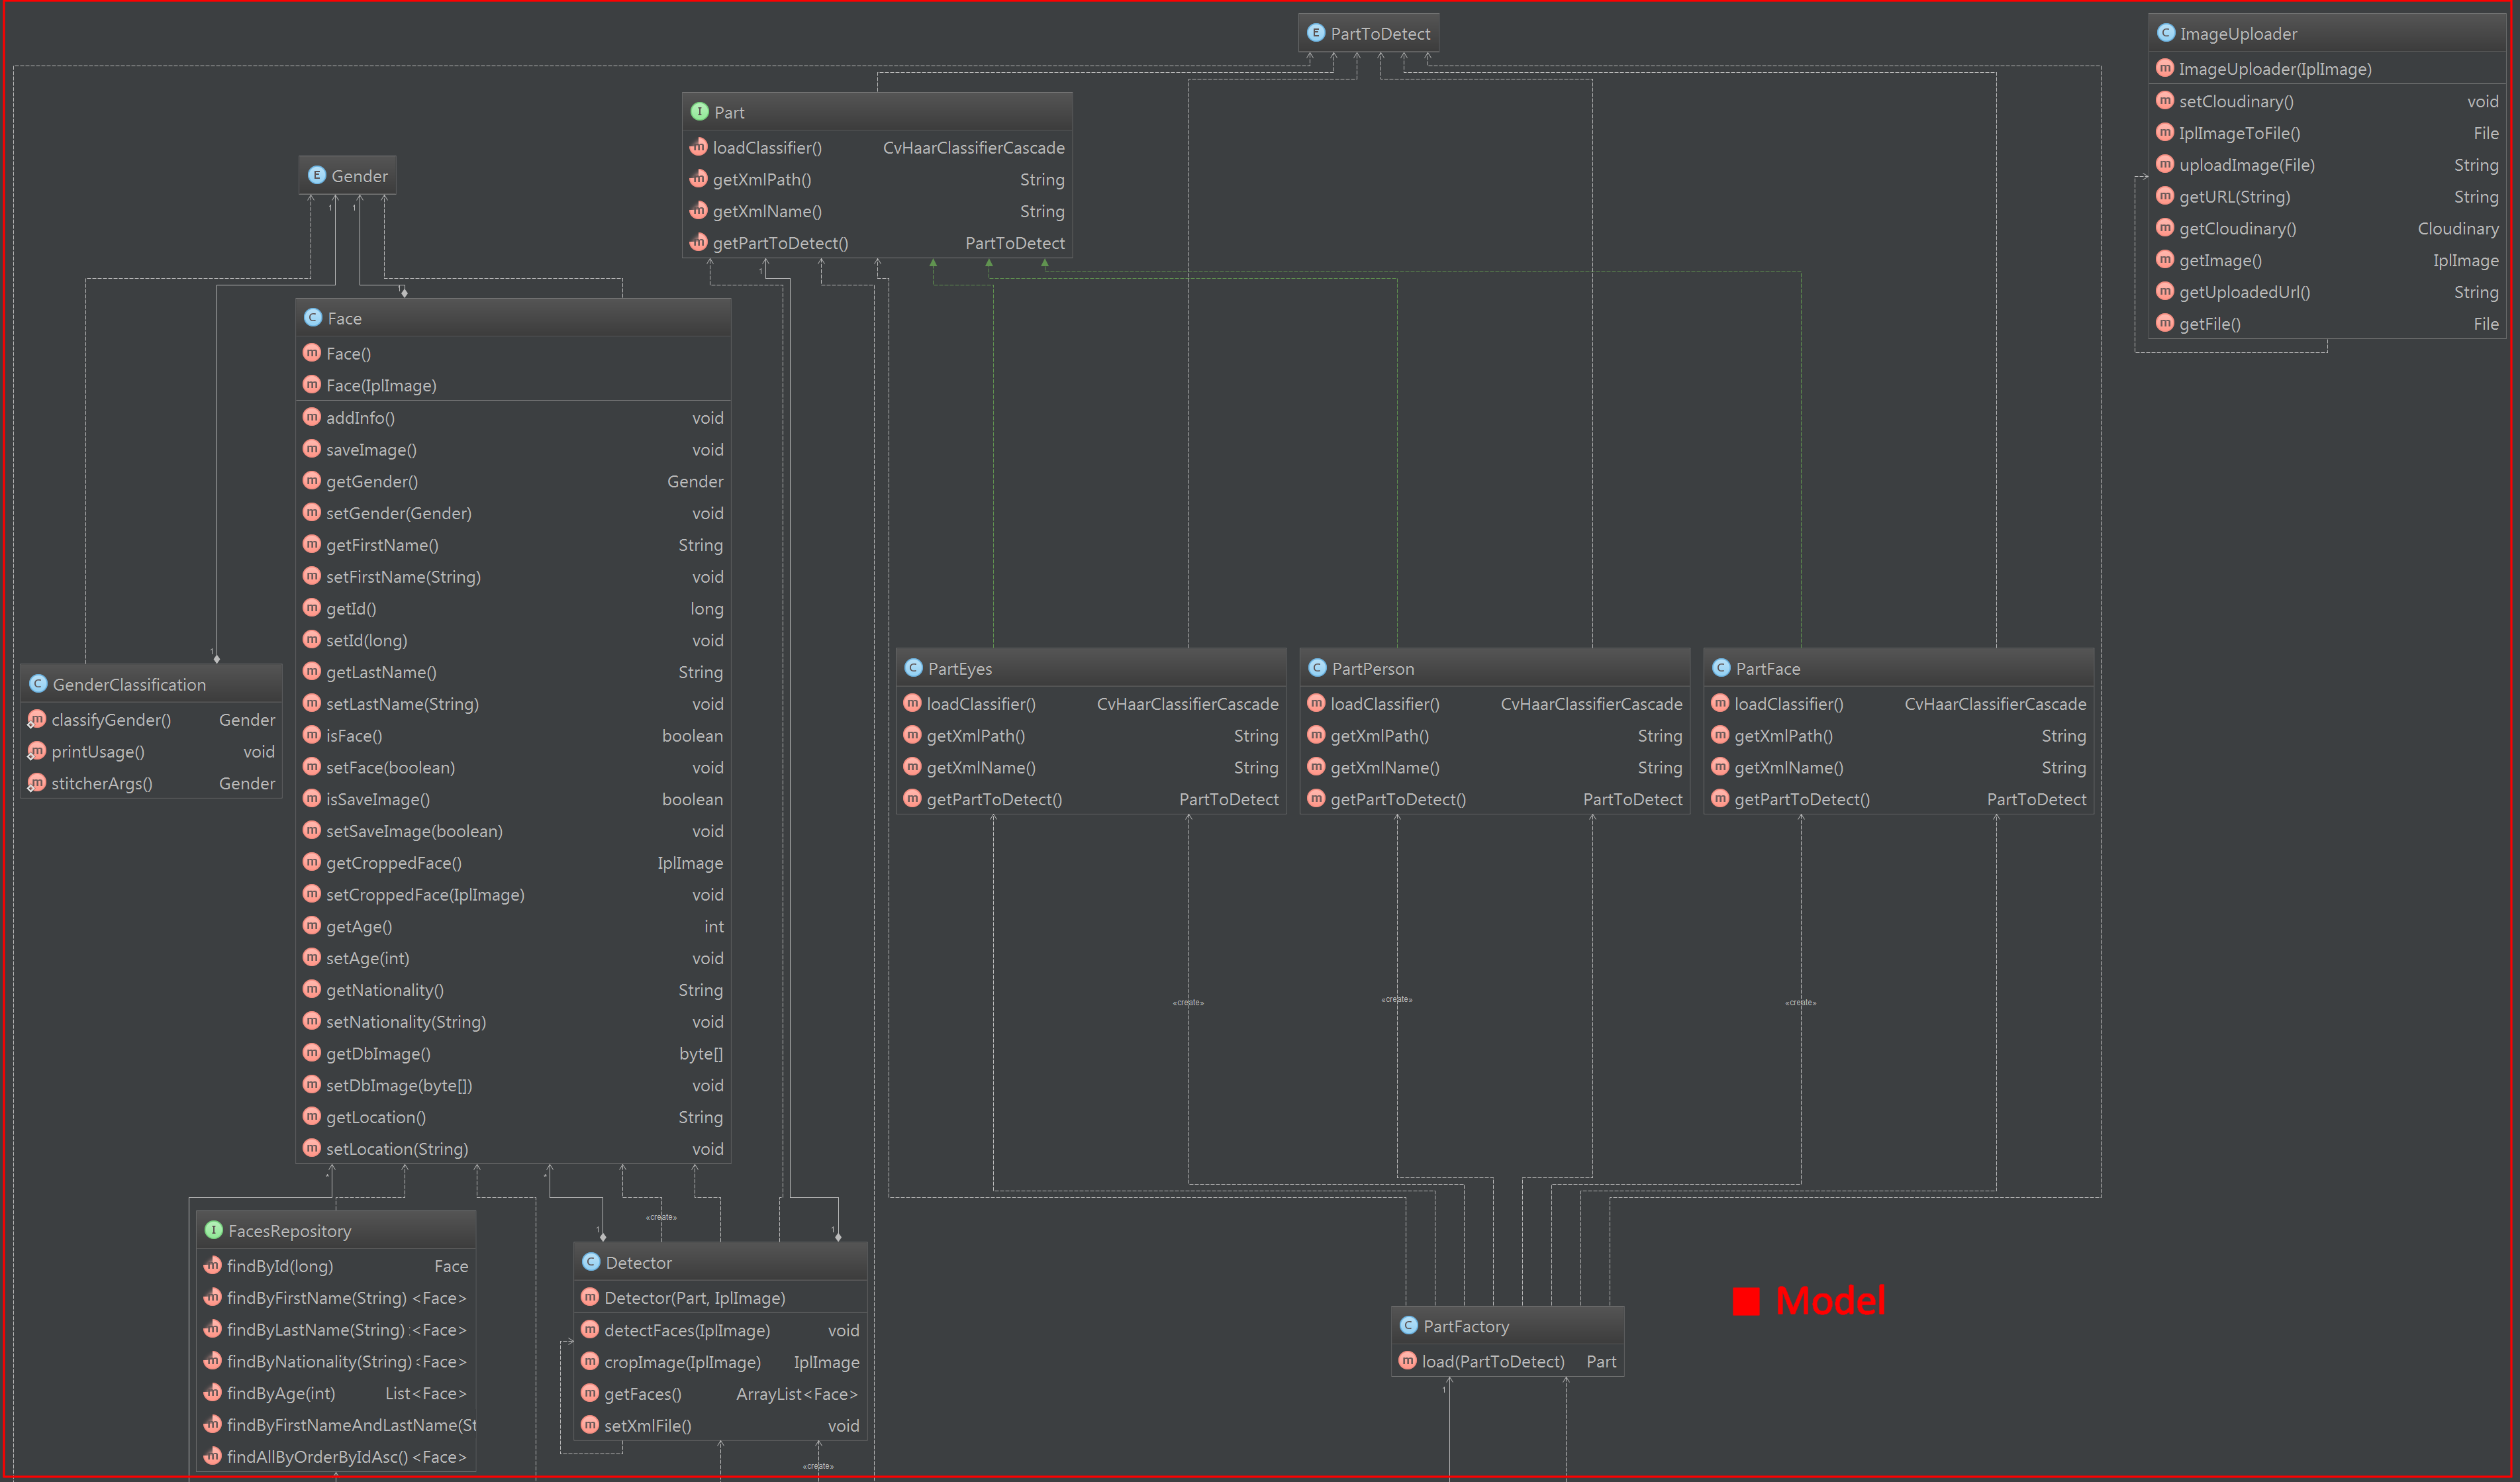Select getGender() method in Face
2520x1482 pixels.
click(x=372, y=481)
